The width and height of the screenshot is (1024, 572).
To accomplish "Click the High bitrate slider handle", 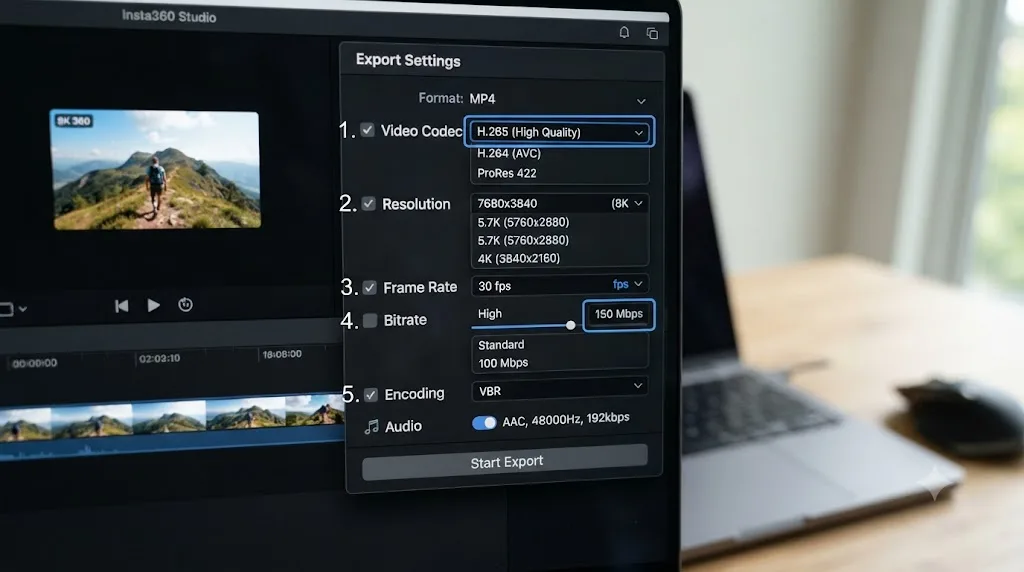I will pyautogui.click(x=571, y=325).
